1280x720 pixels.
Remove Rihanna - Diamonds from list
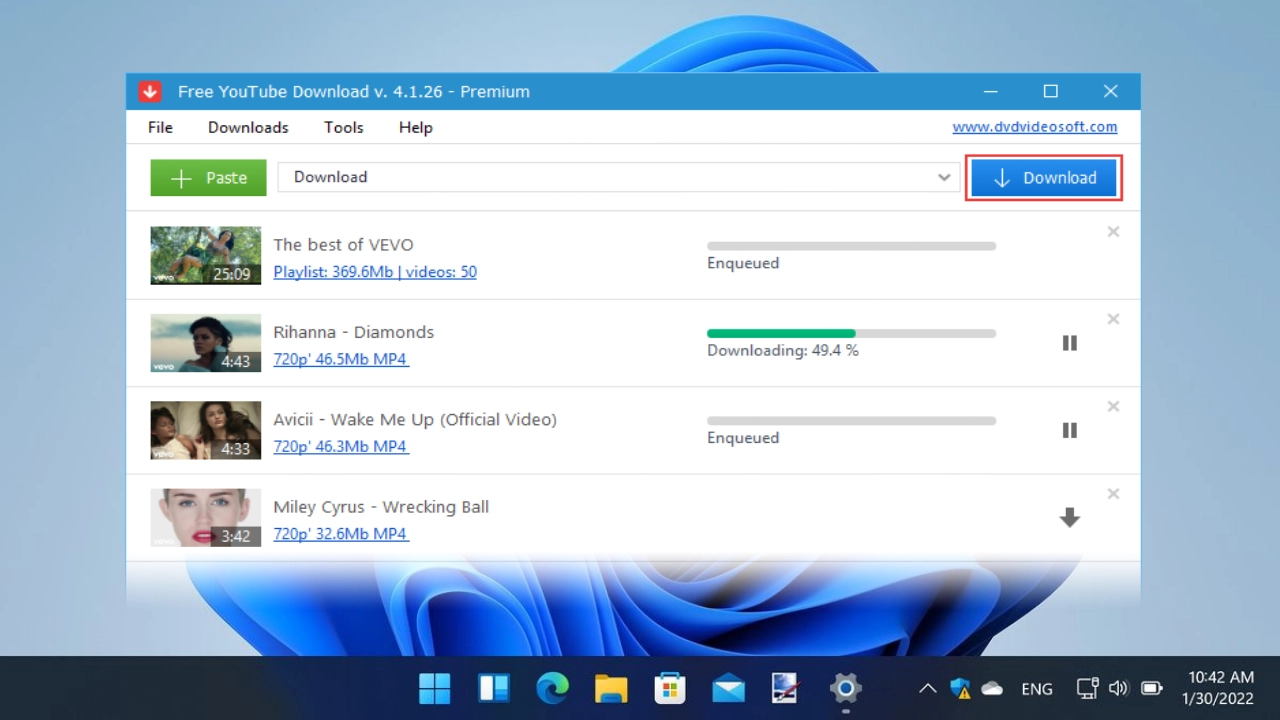coord(1113,319)
